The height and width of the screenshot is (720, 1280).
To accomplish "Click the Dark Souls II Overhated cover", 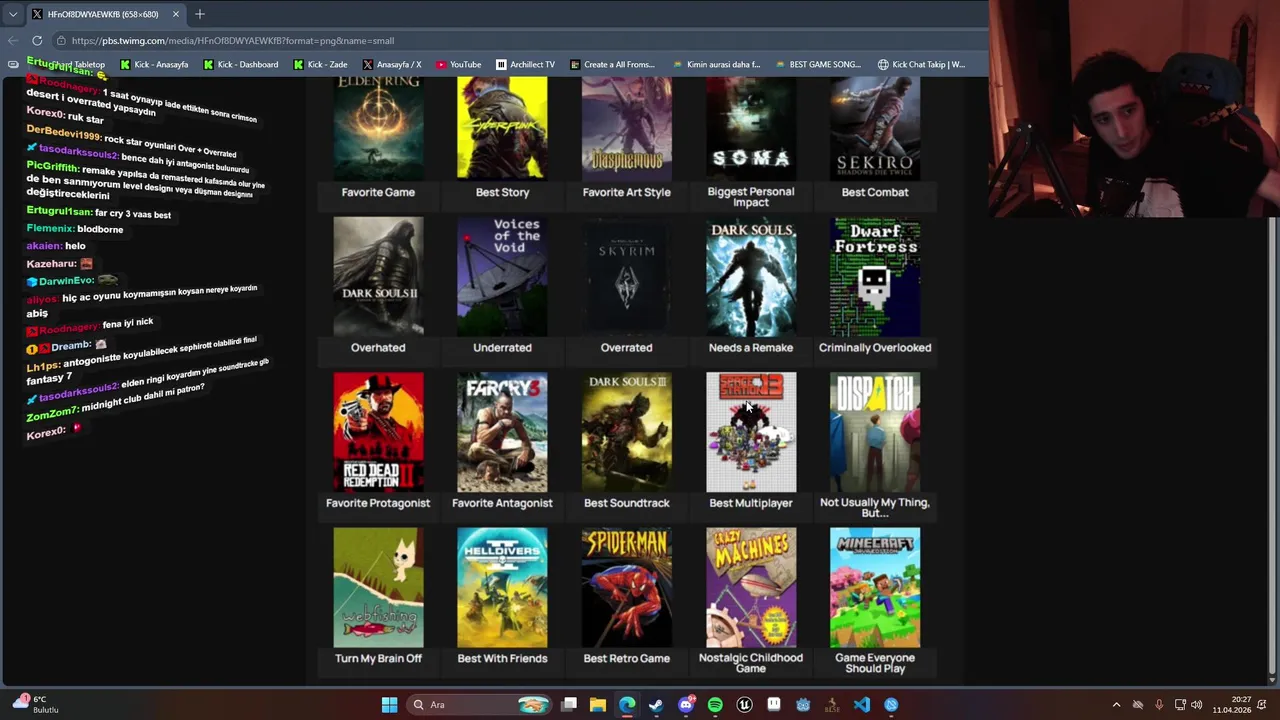I will click(x=378, y=277).
